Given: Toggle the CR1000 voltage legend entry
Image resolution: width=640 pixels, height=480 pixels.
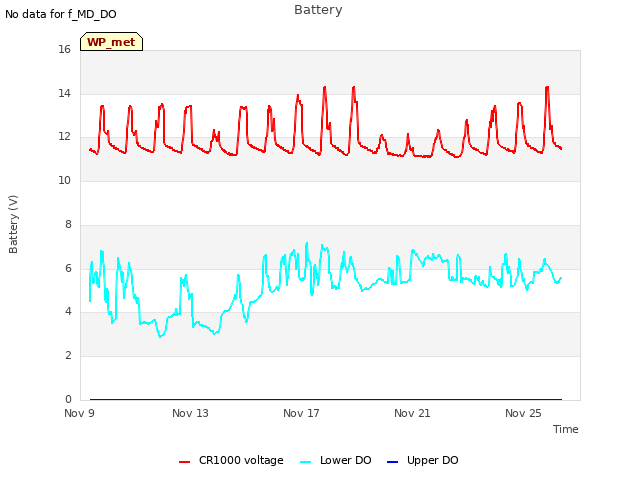Looking at the screenshot, I should click(x=231, y=460).
